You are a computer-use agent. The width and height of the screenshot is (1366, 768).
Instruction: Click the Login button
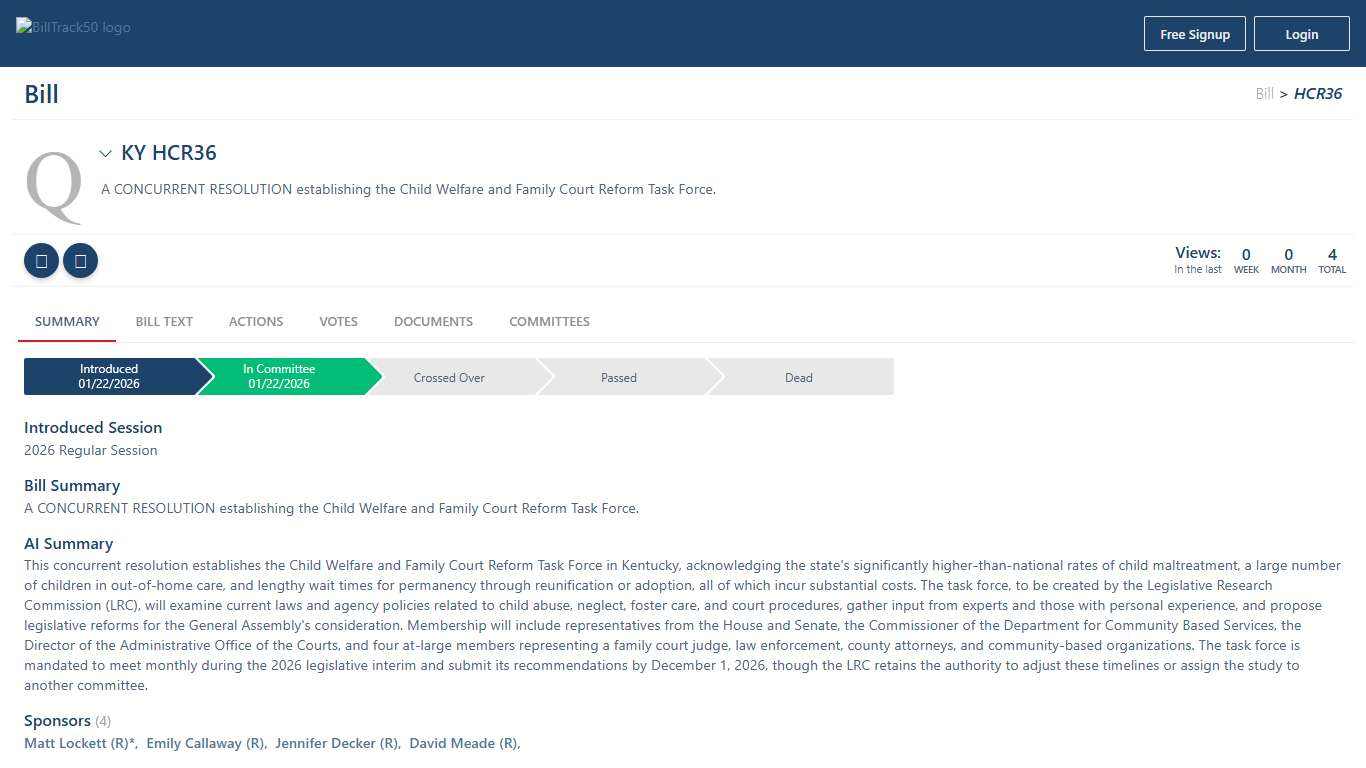(1301, 34)
